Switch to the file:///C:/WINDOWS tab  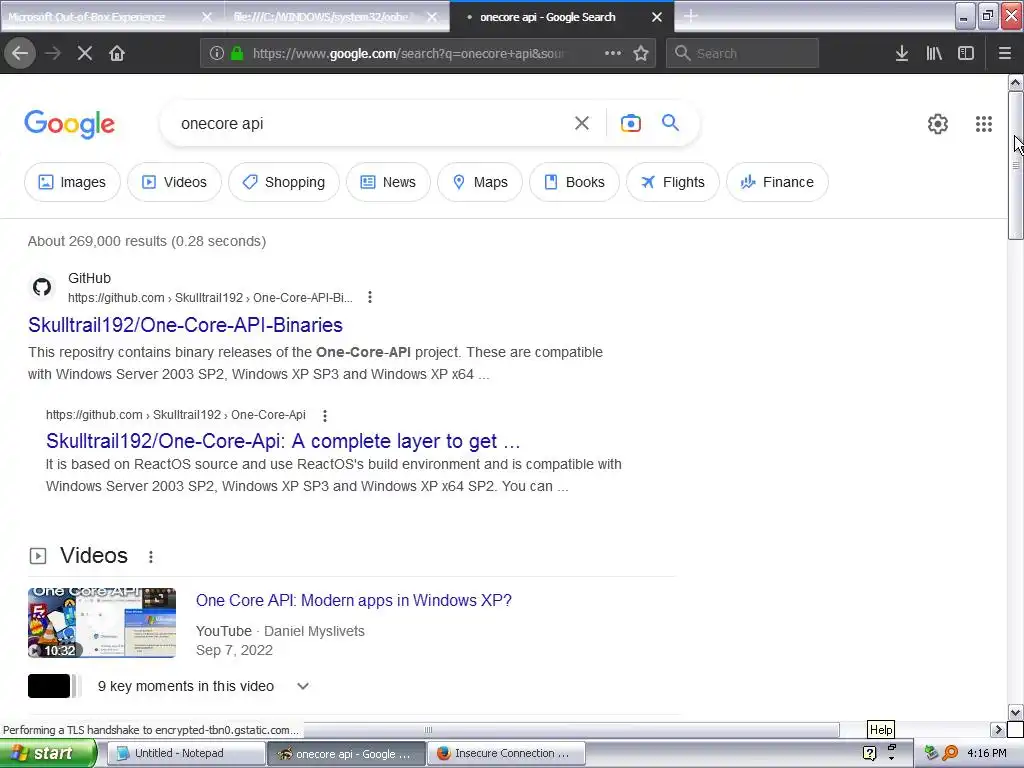click(321, 17)
